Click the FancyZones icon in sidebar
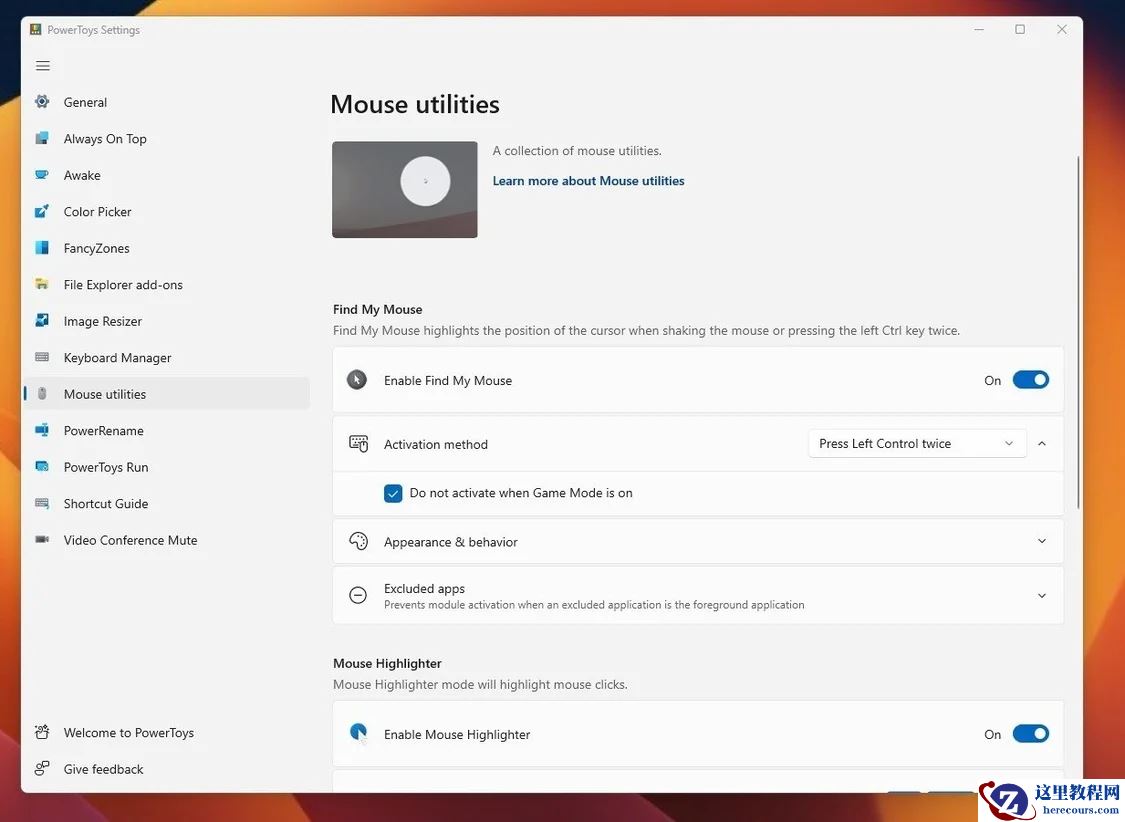The height and width of the screenshot is (822, 1125). click(42, 248)
